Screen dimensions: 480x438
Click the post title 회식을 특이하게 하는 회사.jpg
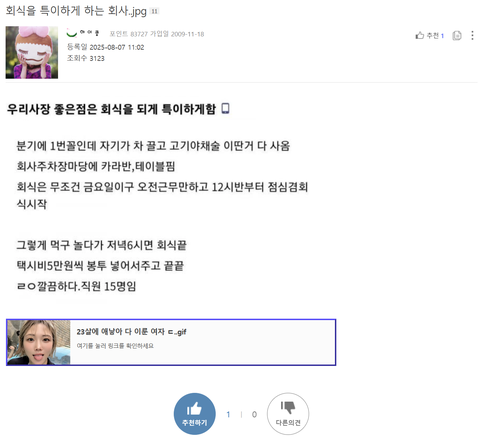point(76,11)
